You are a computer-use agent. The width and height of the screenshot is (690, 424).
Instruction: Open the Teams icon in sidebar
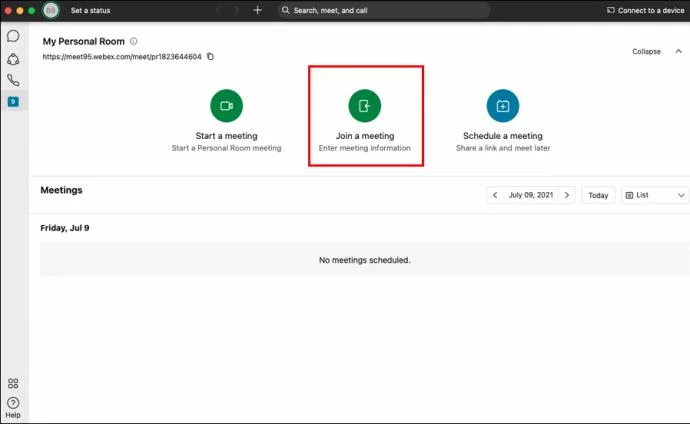point(13,58)
